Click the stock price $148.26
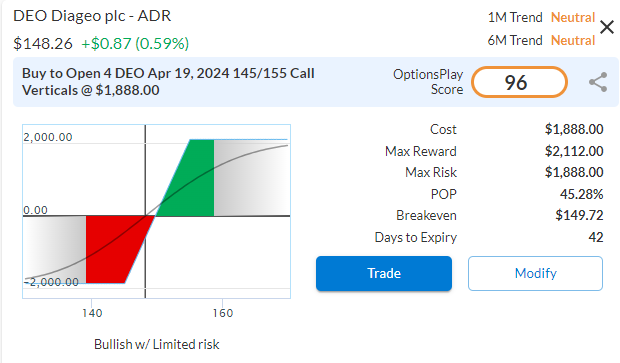 click(43, 43)
